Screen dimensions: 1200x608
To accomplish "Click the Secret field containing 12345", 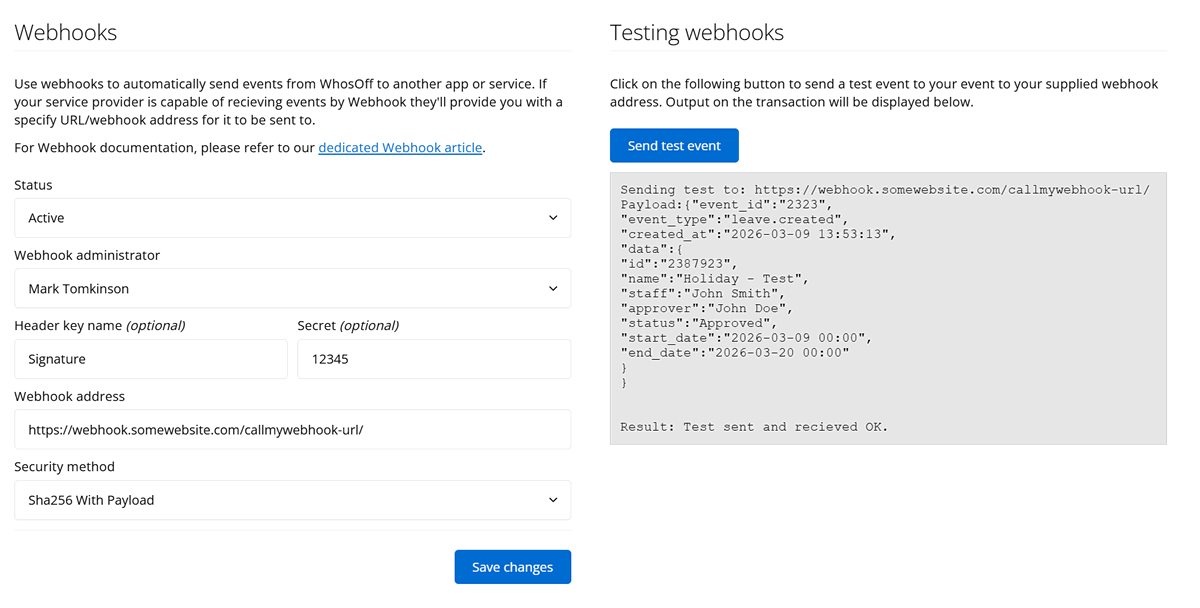I will click(x=434, y=359).
